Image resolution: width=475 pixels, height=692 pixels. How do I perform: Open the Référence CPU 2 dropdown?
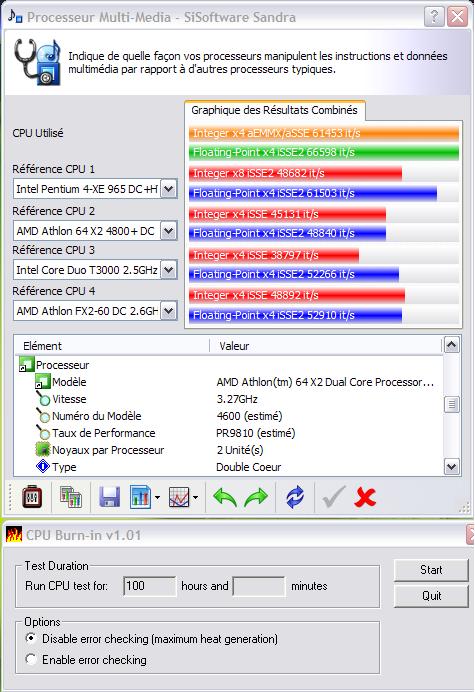pos(168,231)
